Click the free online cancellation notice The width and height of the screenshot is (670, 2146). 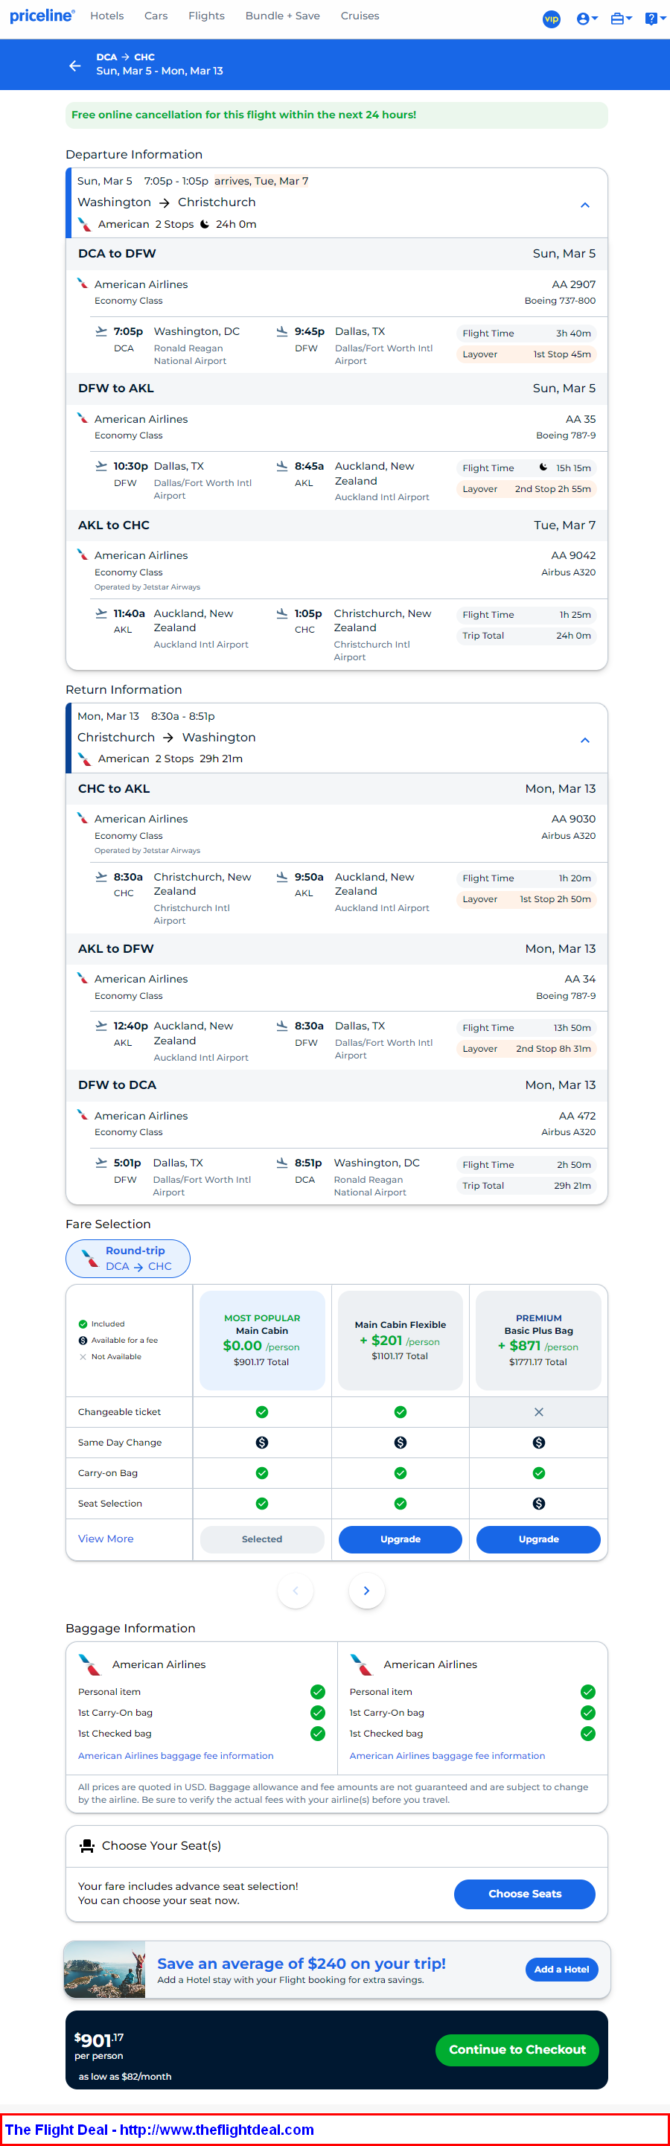point(336,115)
